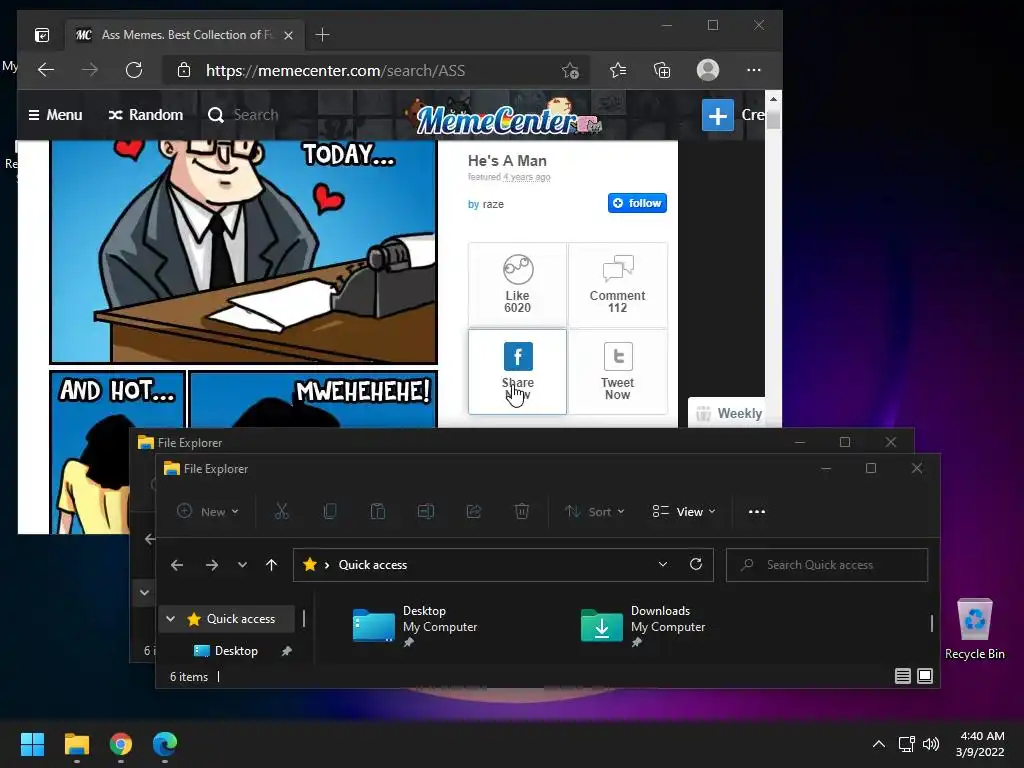Click the browser page vertical scrollbar thumb
The width and height of the screenshot is (1024, 768).
(773, 120)
